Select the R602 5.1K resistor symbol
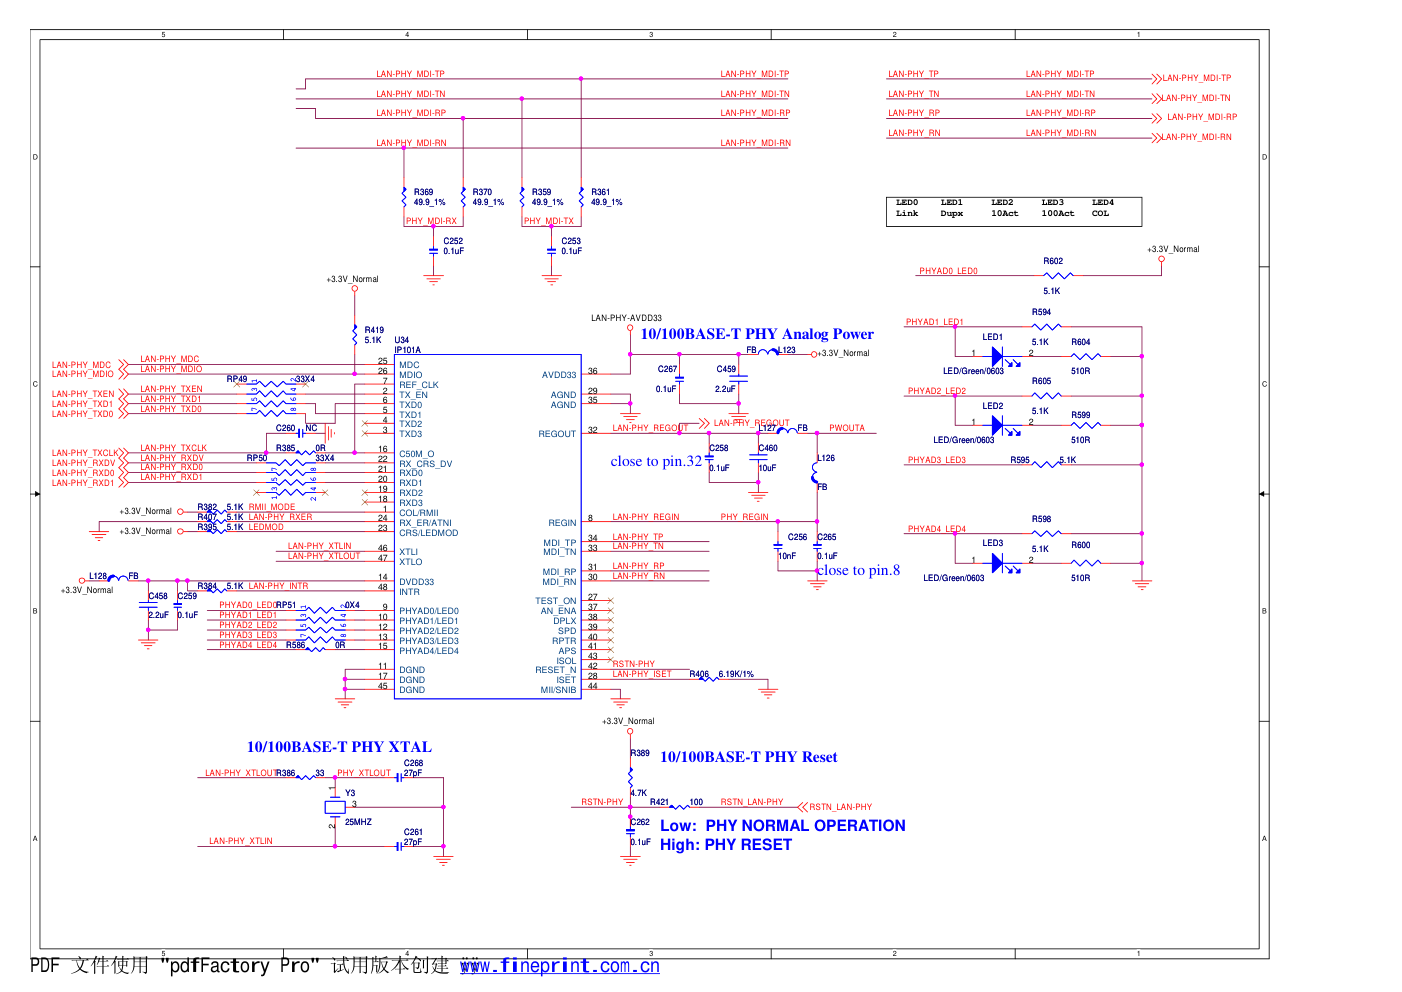This screenshot has width=1402, height=992. (x=1057, y=275)
